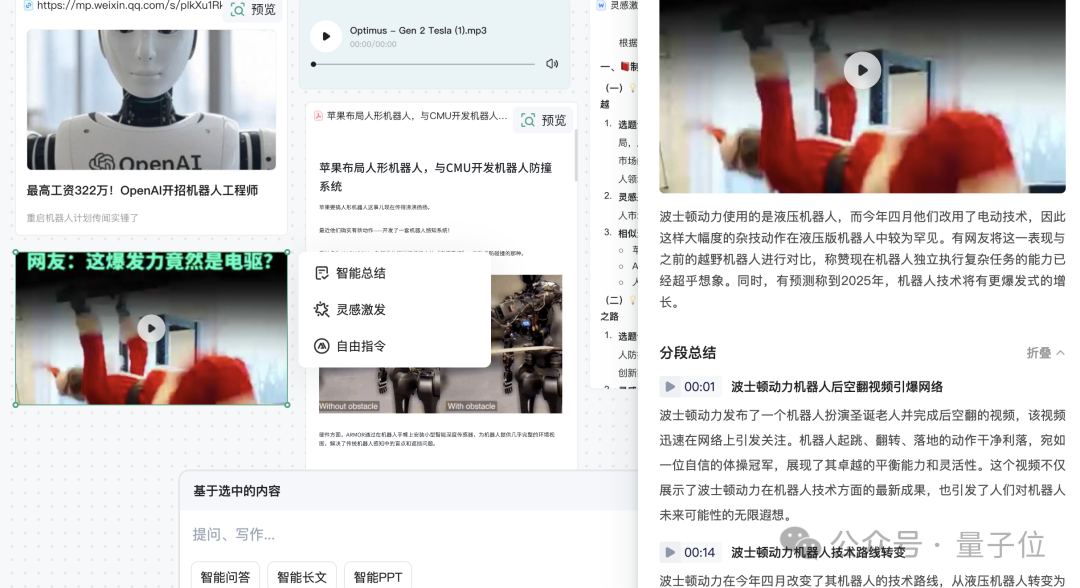The width and height of the screenshot is (1080, 588).
Task: Play the selected Santa robot video thumbnail
Action: click(x=152, y=328)
